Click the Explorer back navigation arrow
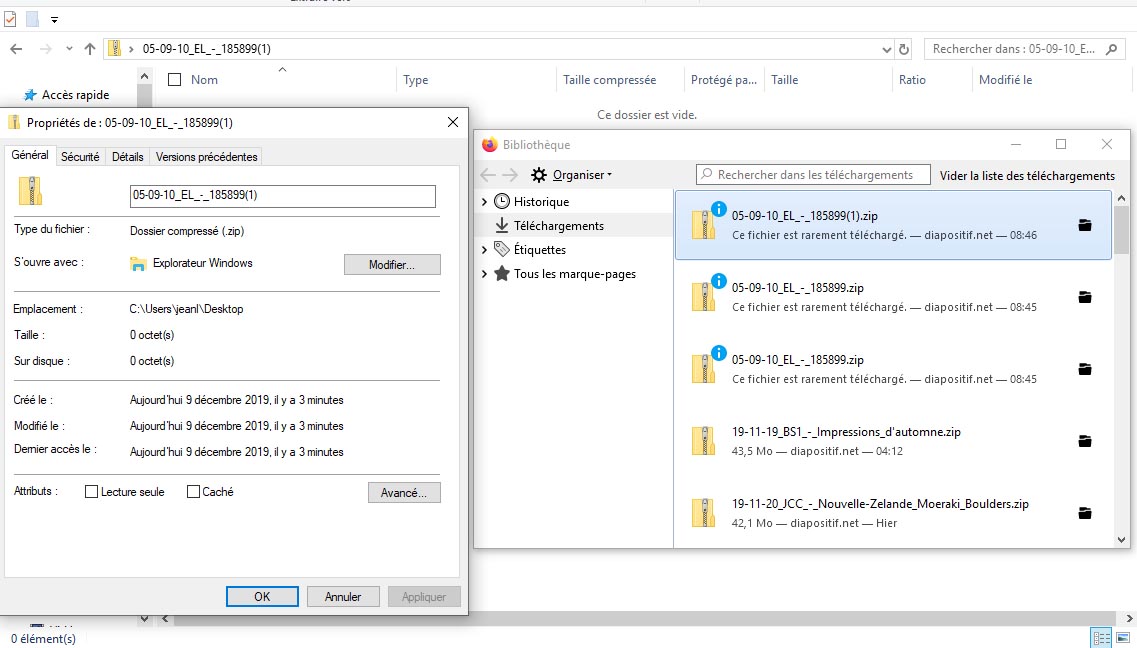The width and height of the screenshot is (1137, 648). tap(16, 49)
